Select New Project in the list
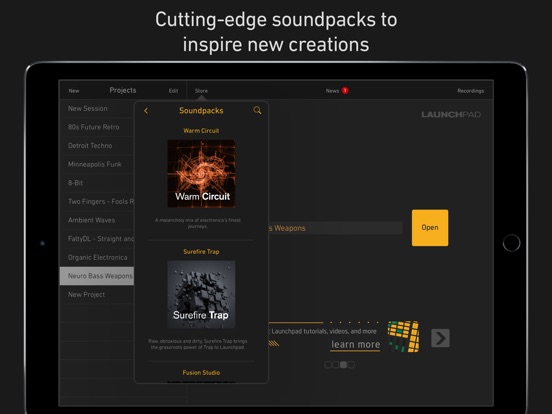Image resolution: width=552 pixels, height=414 pixels. click(97, 295)
